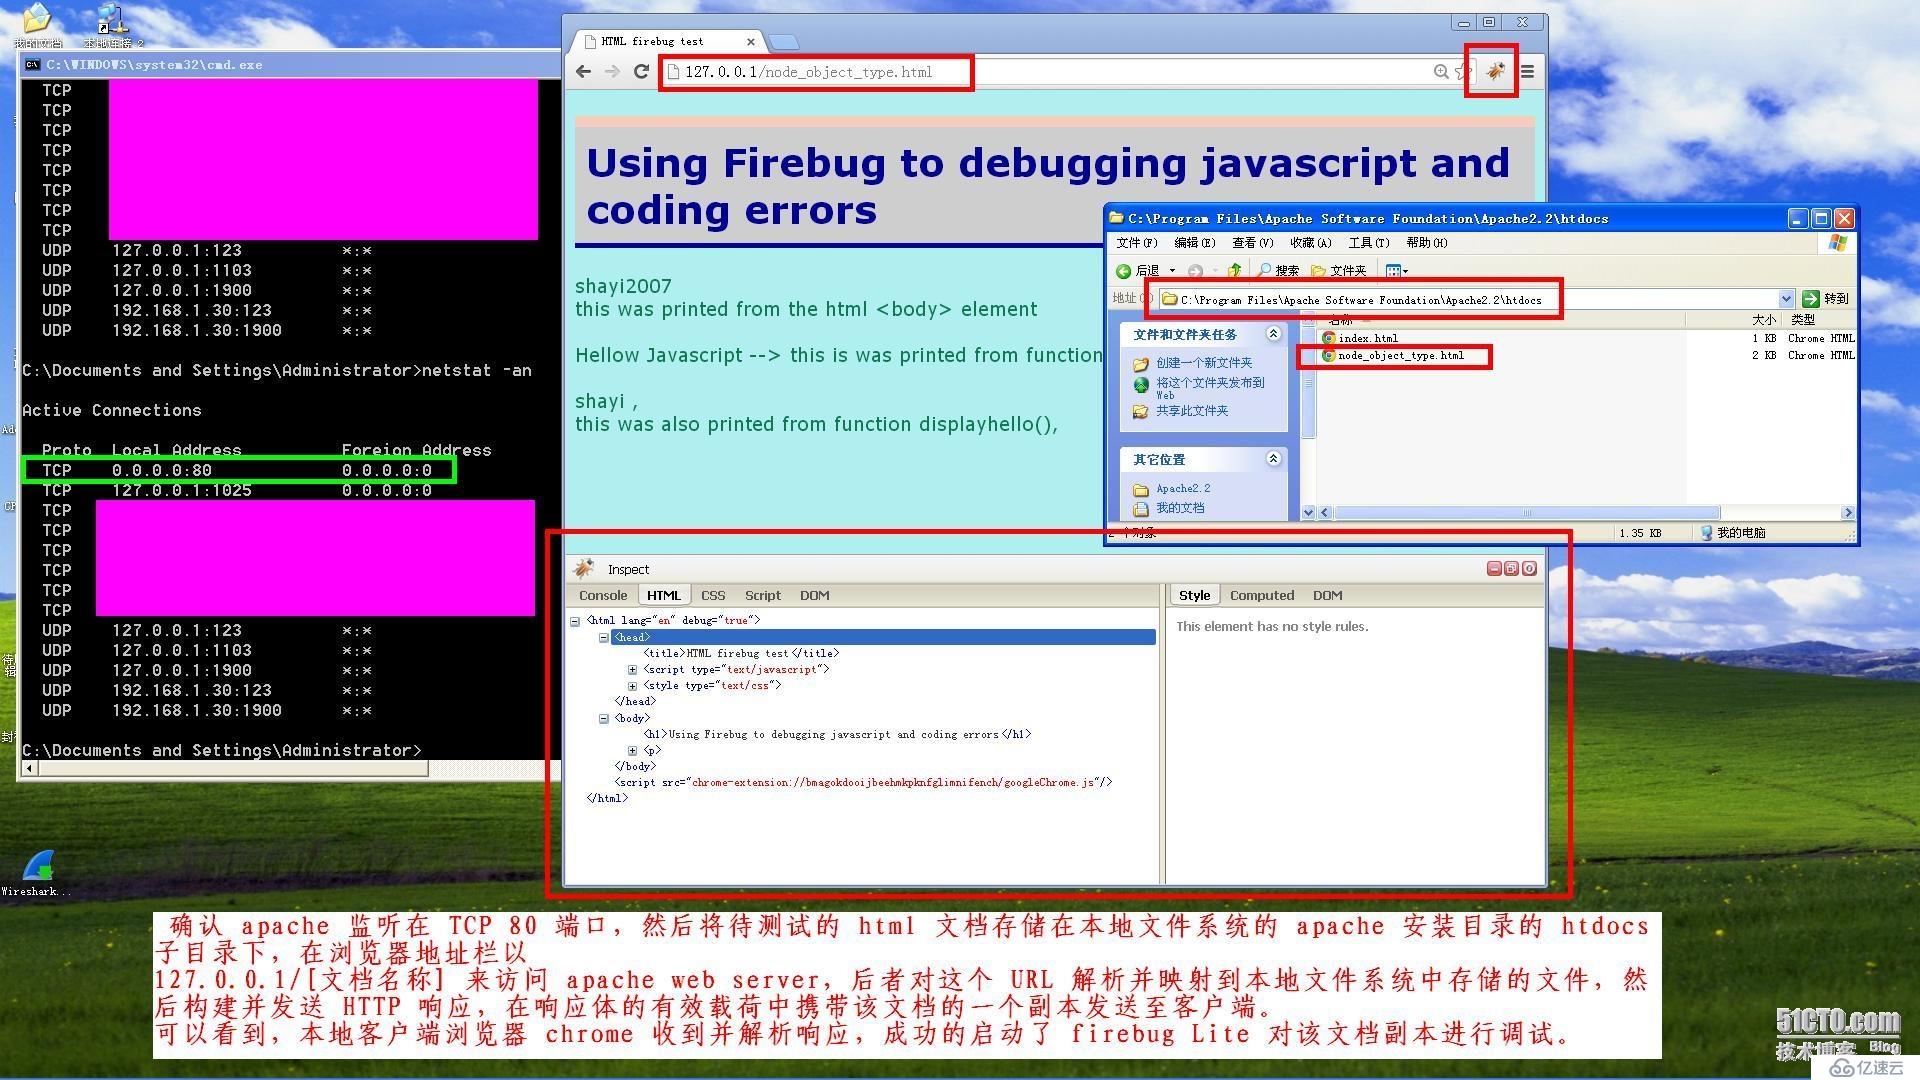Open the 查看(V) menu in Explorer
The image size is (1920, 1080).
1252,243
